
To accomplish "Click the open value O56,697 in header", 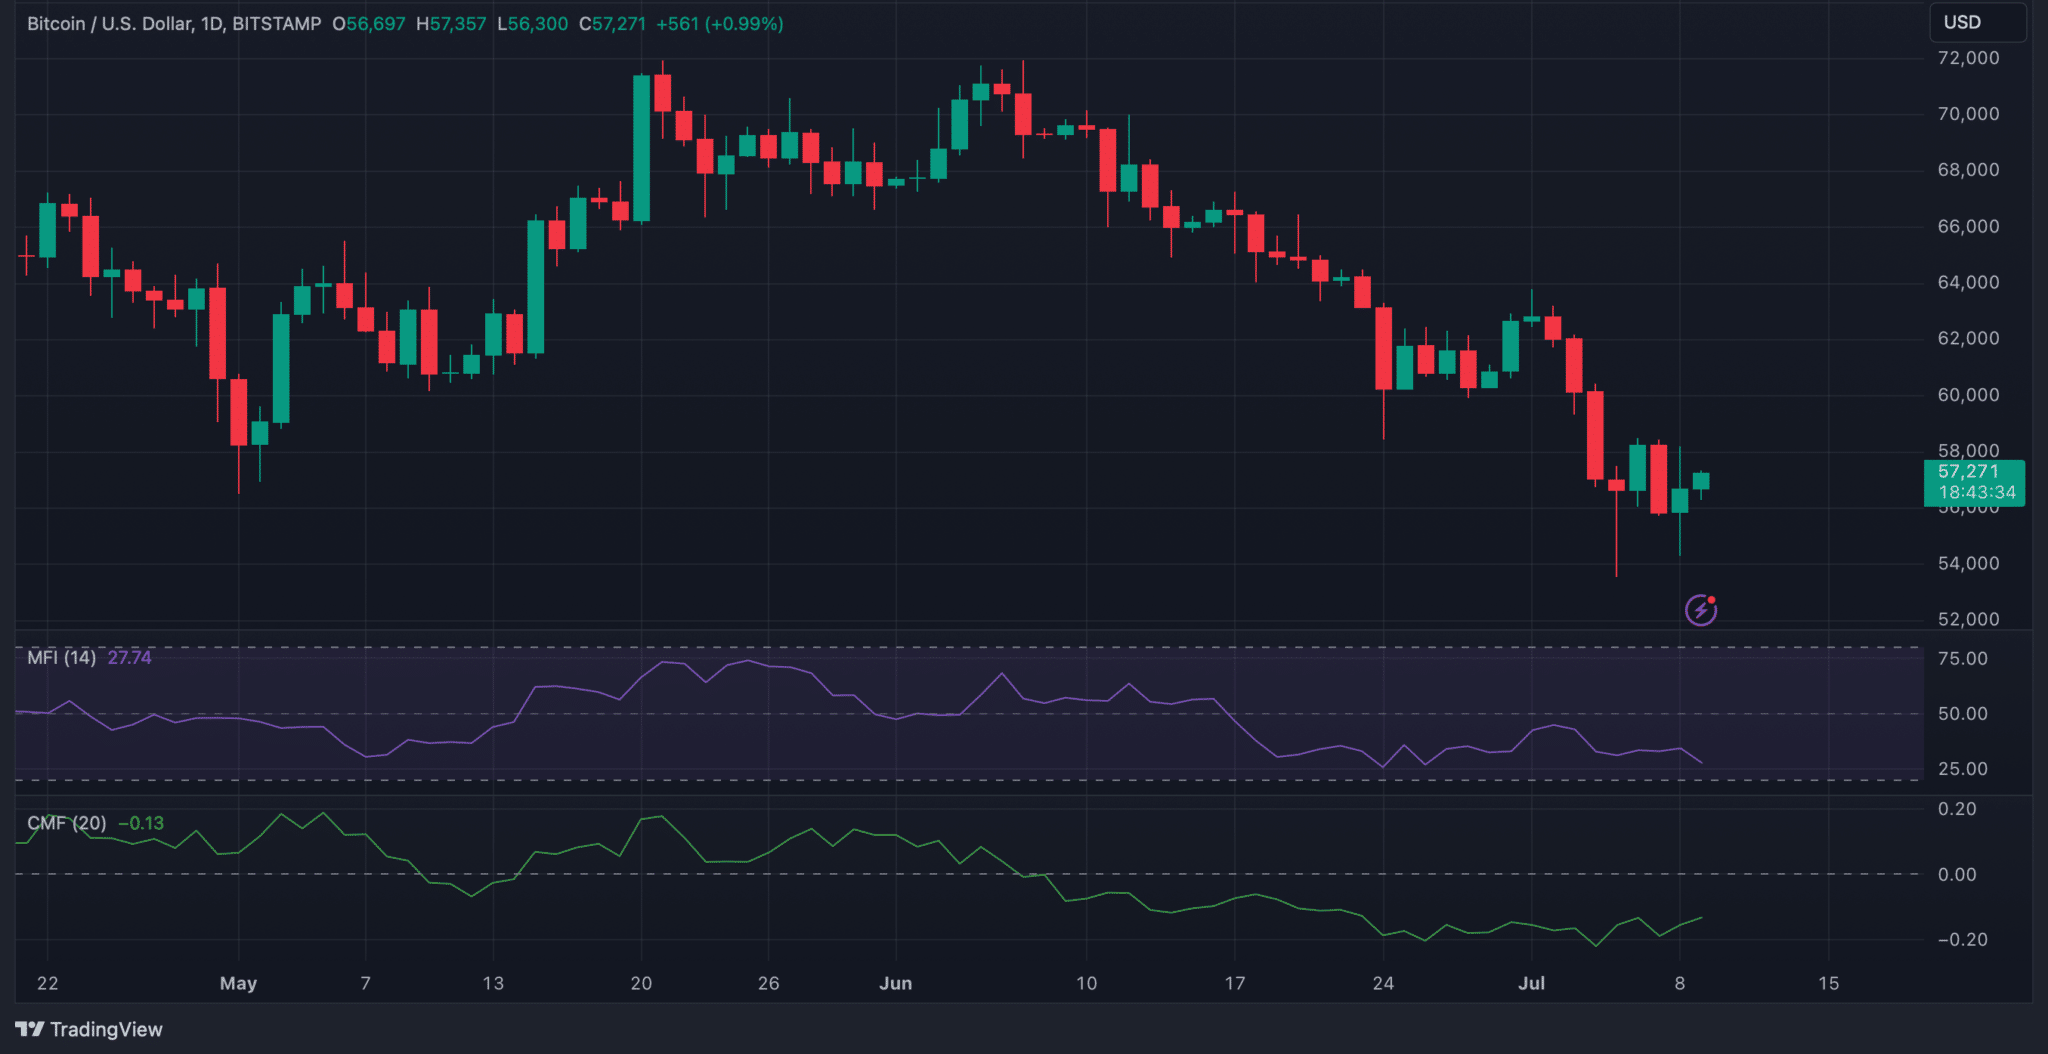I will click(369, 23).
